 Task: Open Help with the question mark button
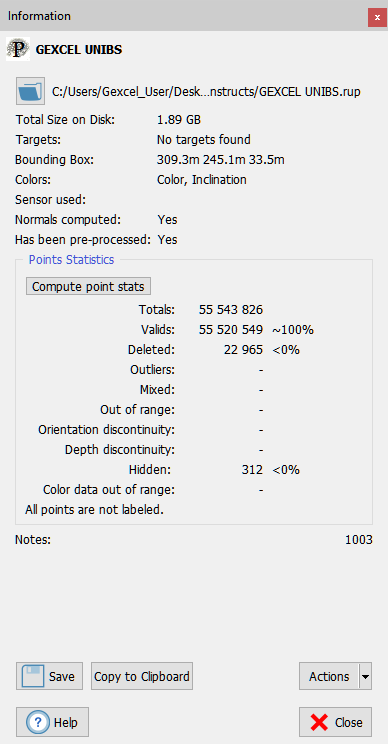[52, 722]
